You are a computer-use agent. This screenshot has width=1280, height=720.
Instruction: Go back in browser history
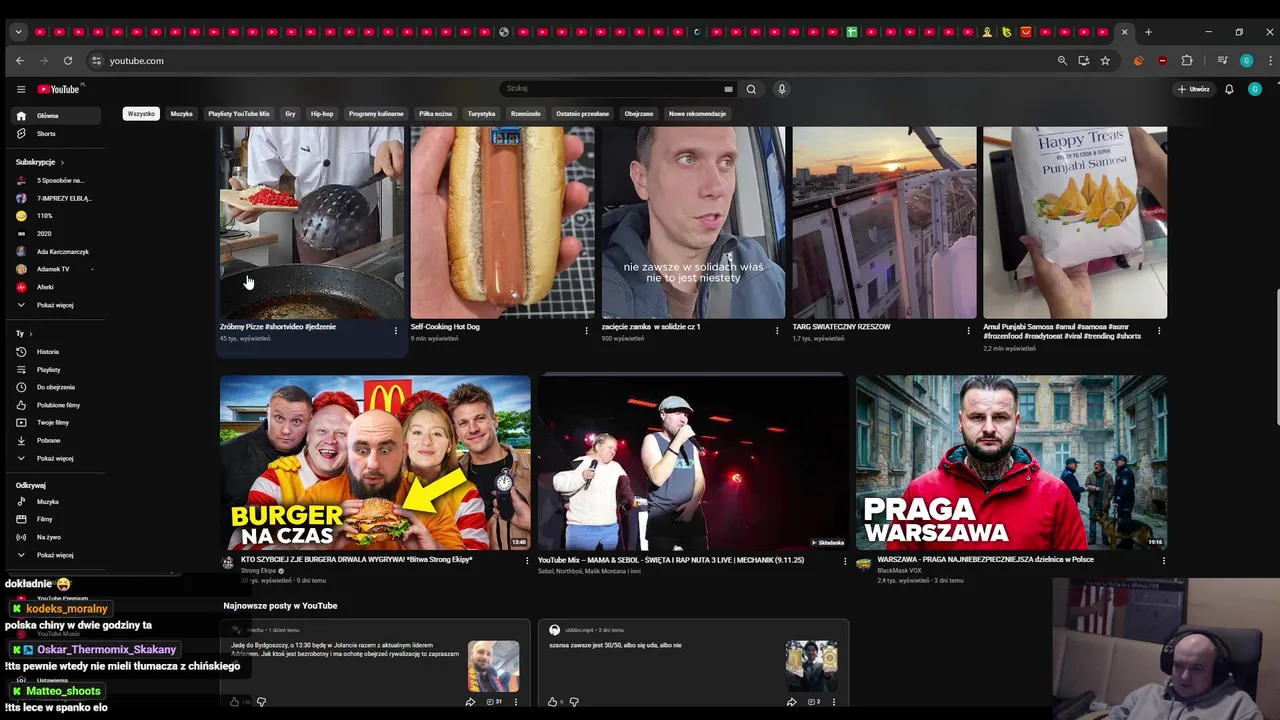(x=20, y=61)
